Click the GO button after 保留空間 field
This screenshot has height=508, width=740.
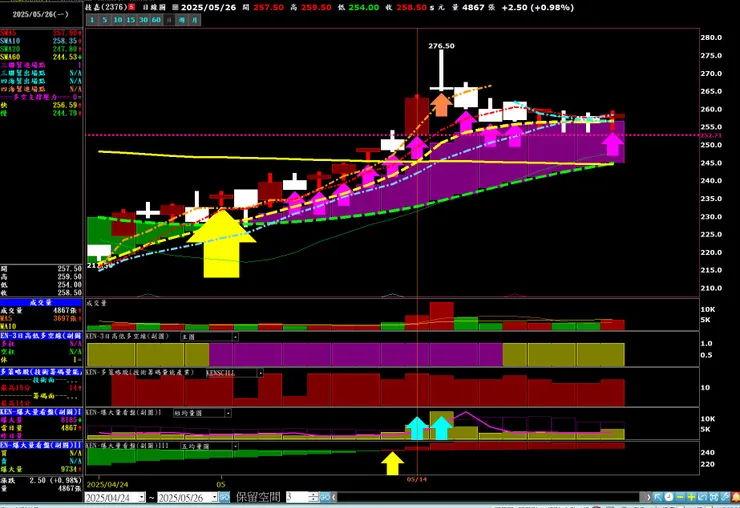click(325, 497)
